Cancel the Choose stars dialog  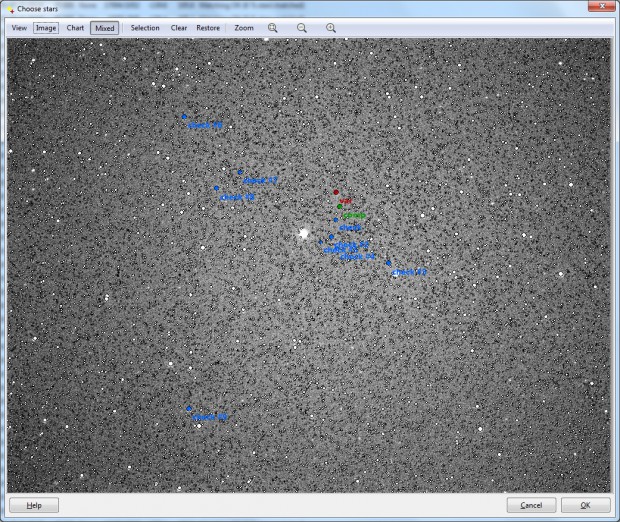point(531,505)
